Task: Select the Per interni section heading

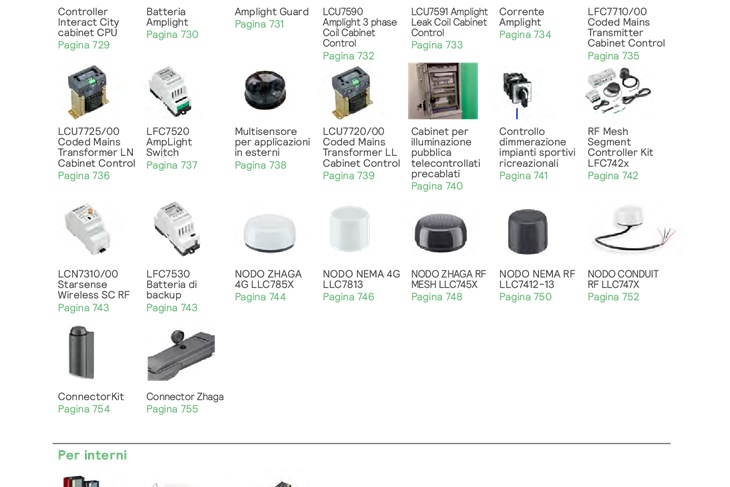Action: pos(92,455)
